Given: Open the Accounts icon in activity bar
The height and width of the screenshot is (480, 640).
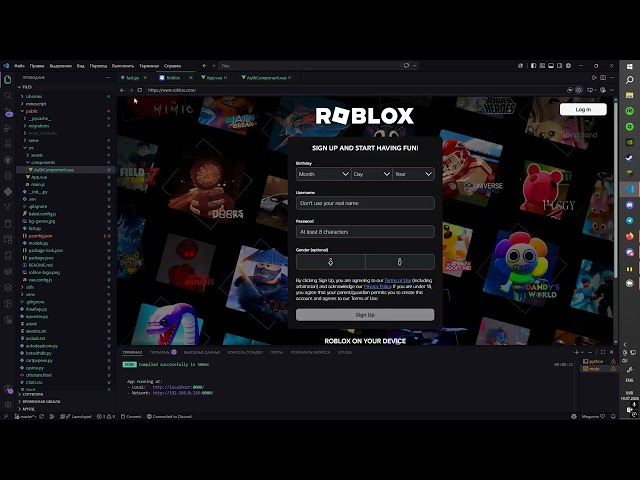Looking at the screenshot, I should click(x=8, y=389).
